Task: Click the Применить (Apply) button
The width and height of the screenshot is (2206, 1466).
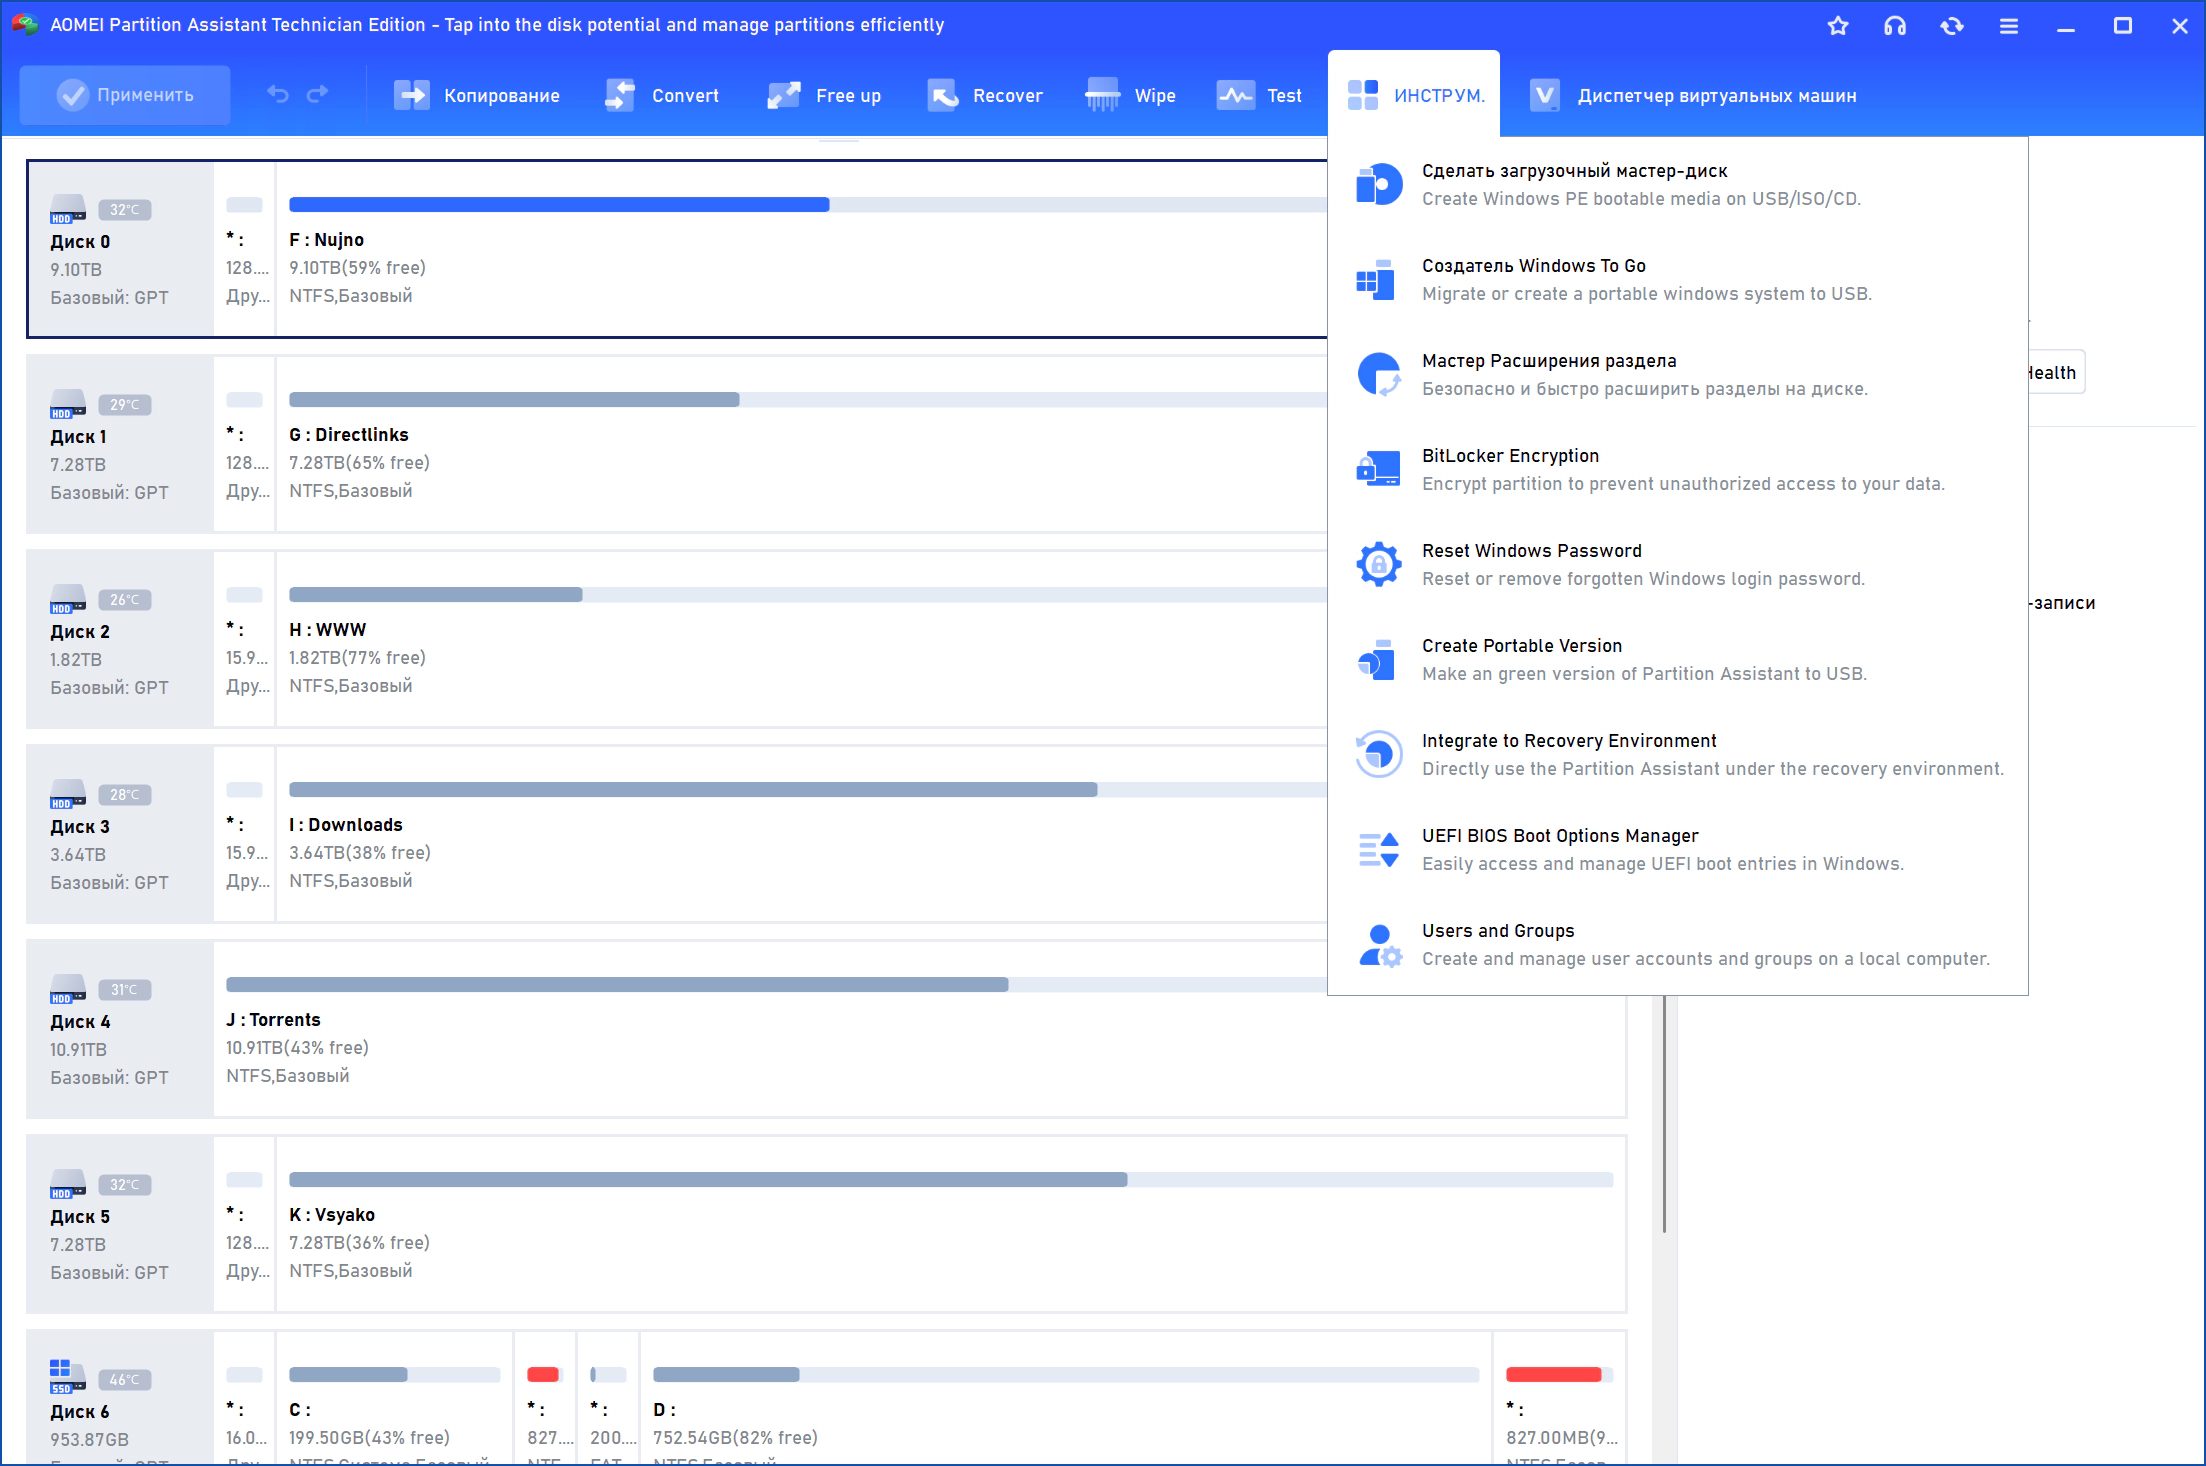Action: [x=125, y=95]
